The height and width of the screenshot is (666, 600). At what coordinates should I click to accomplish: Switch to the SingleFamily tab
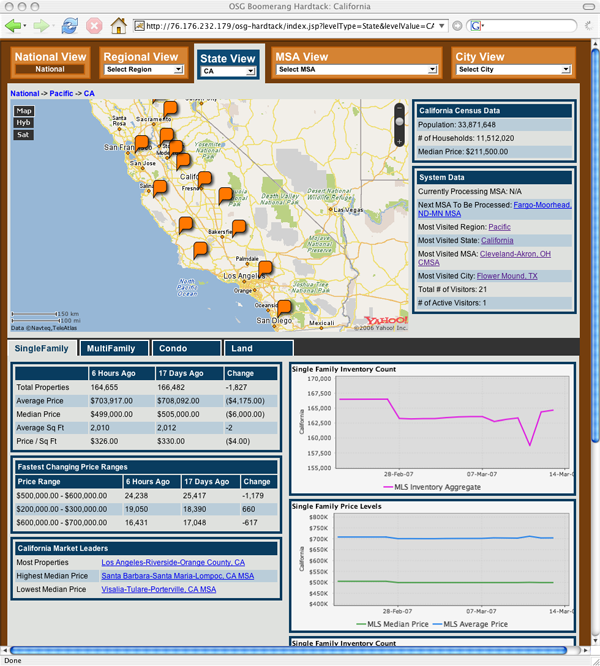coord(42,349)
